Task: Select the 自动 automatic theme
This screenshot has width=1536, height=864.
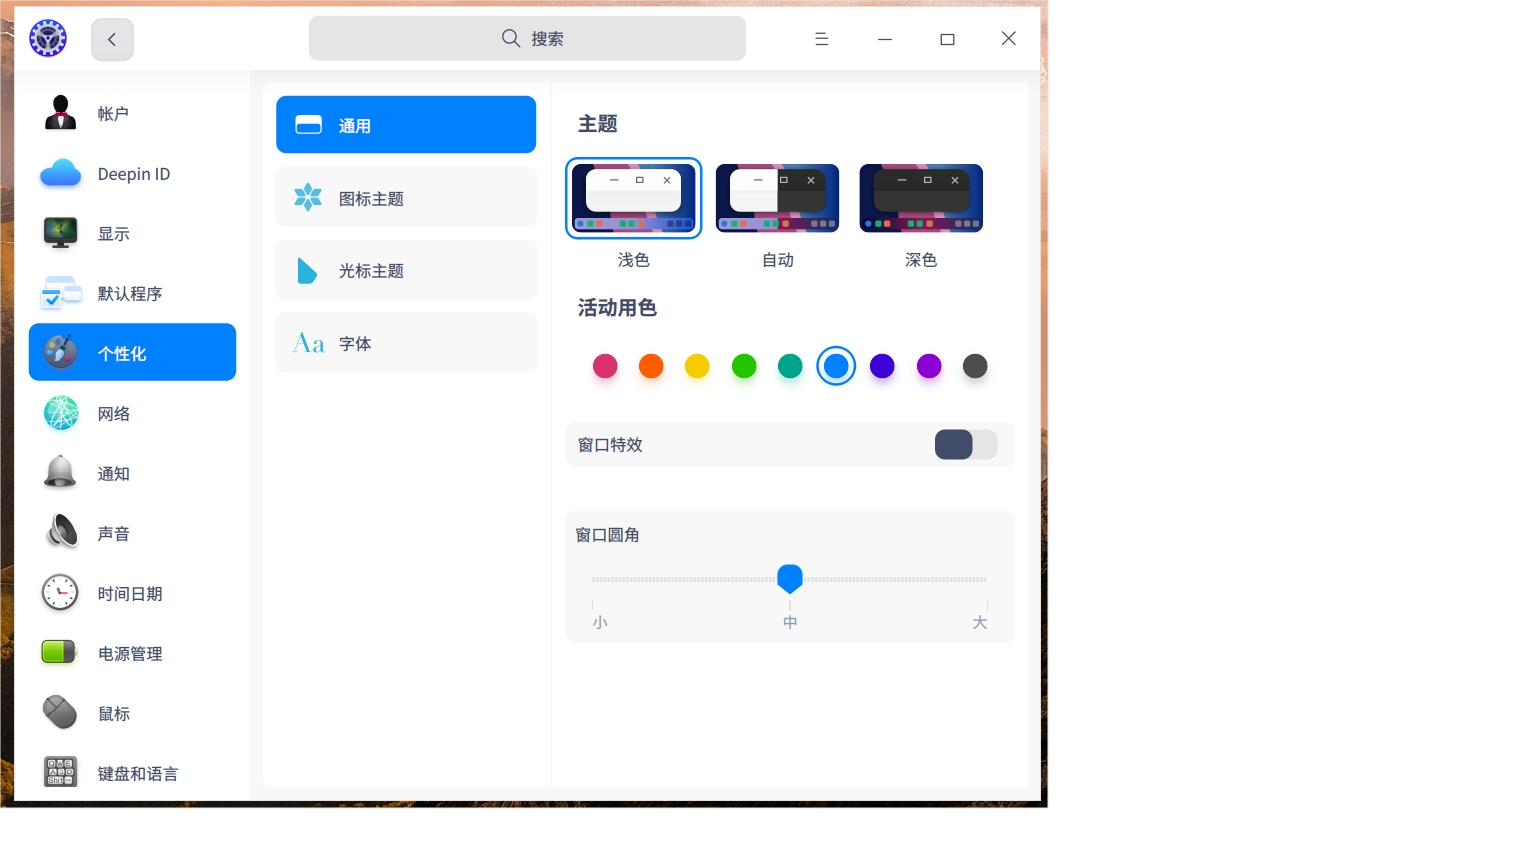Action: [777, 198]
